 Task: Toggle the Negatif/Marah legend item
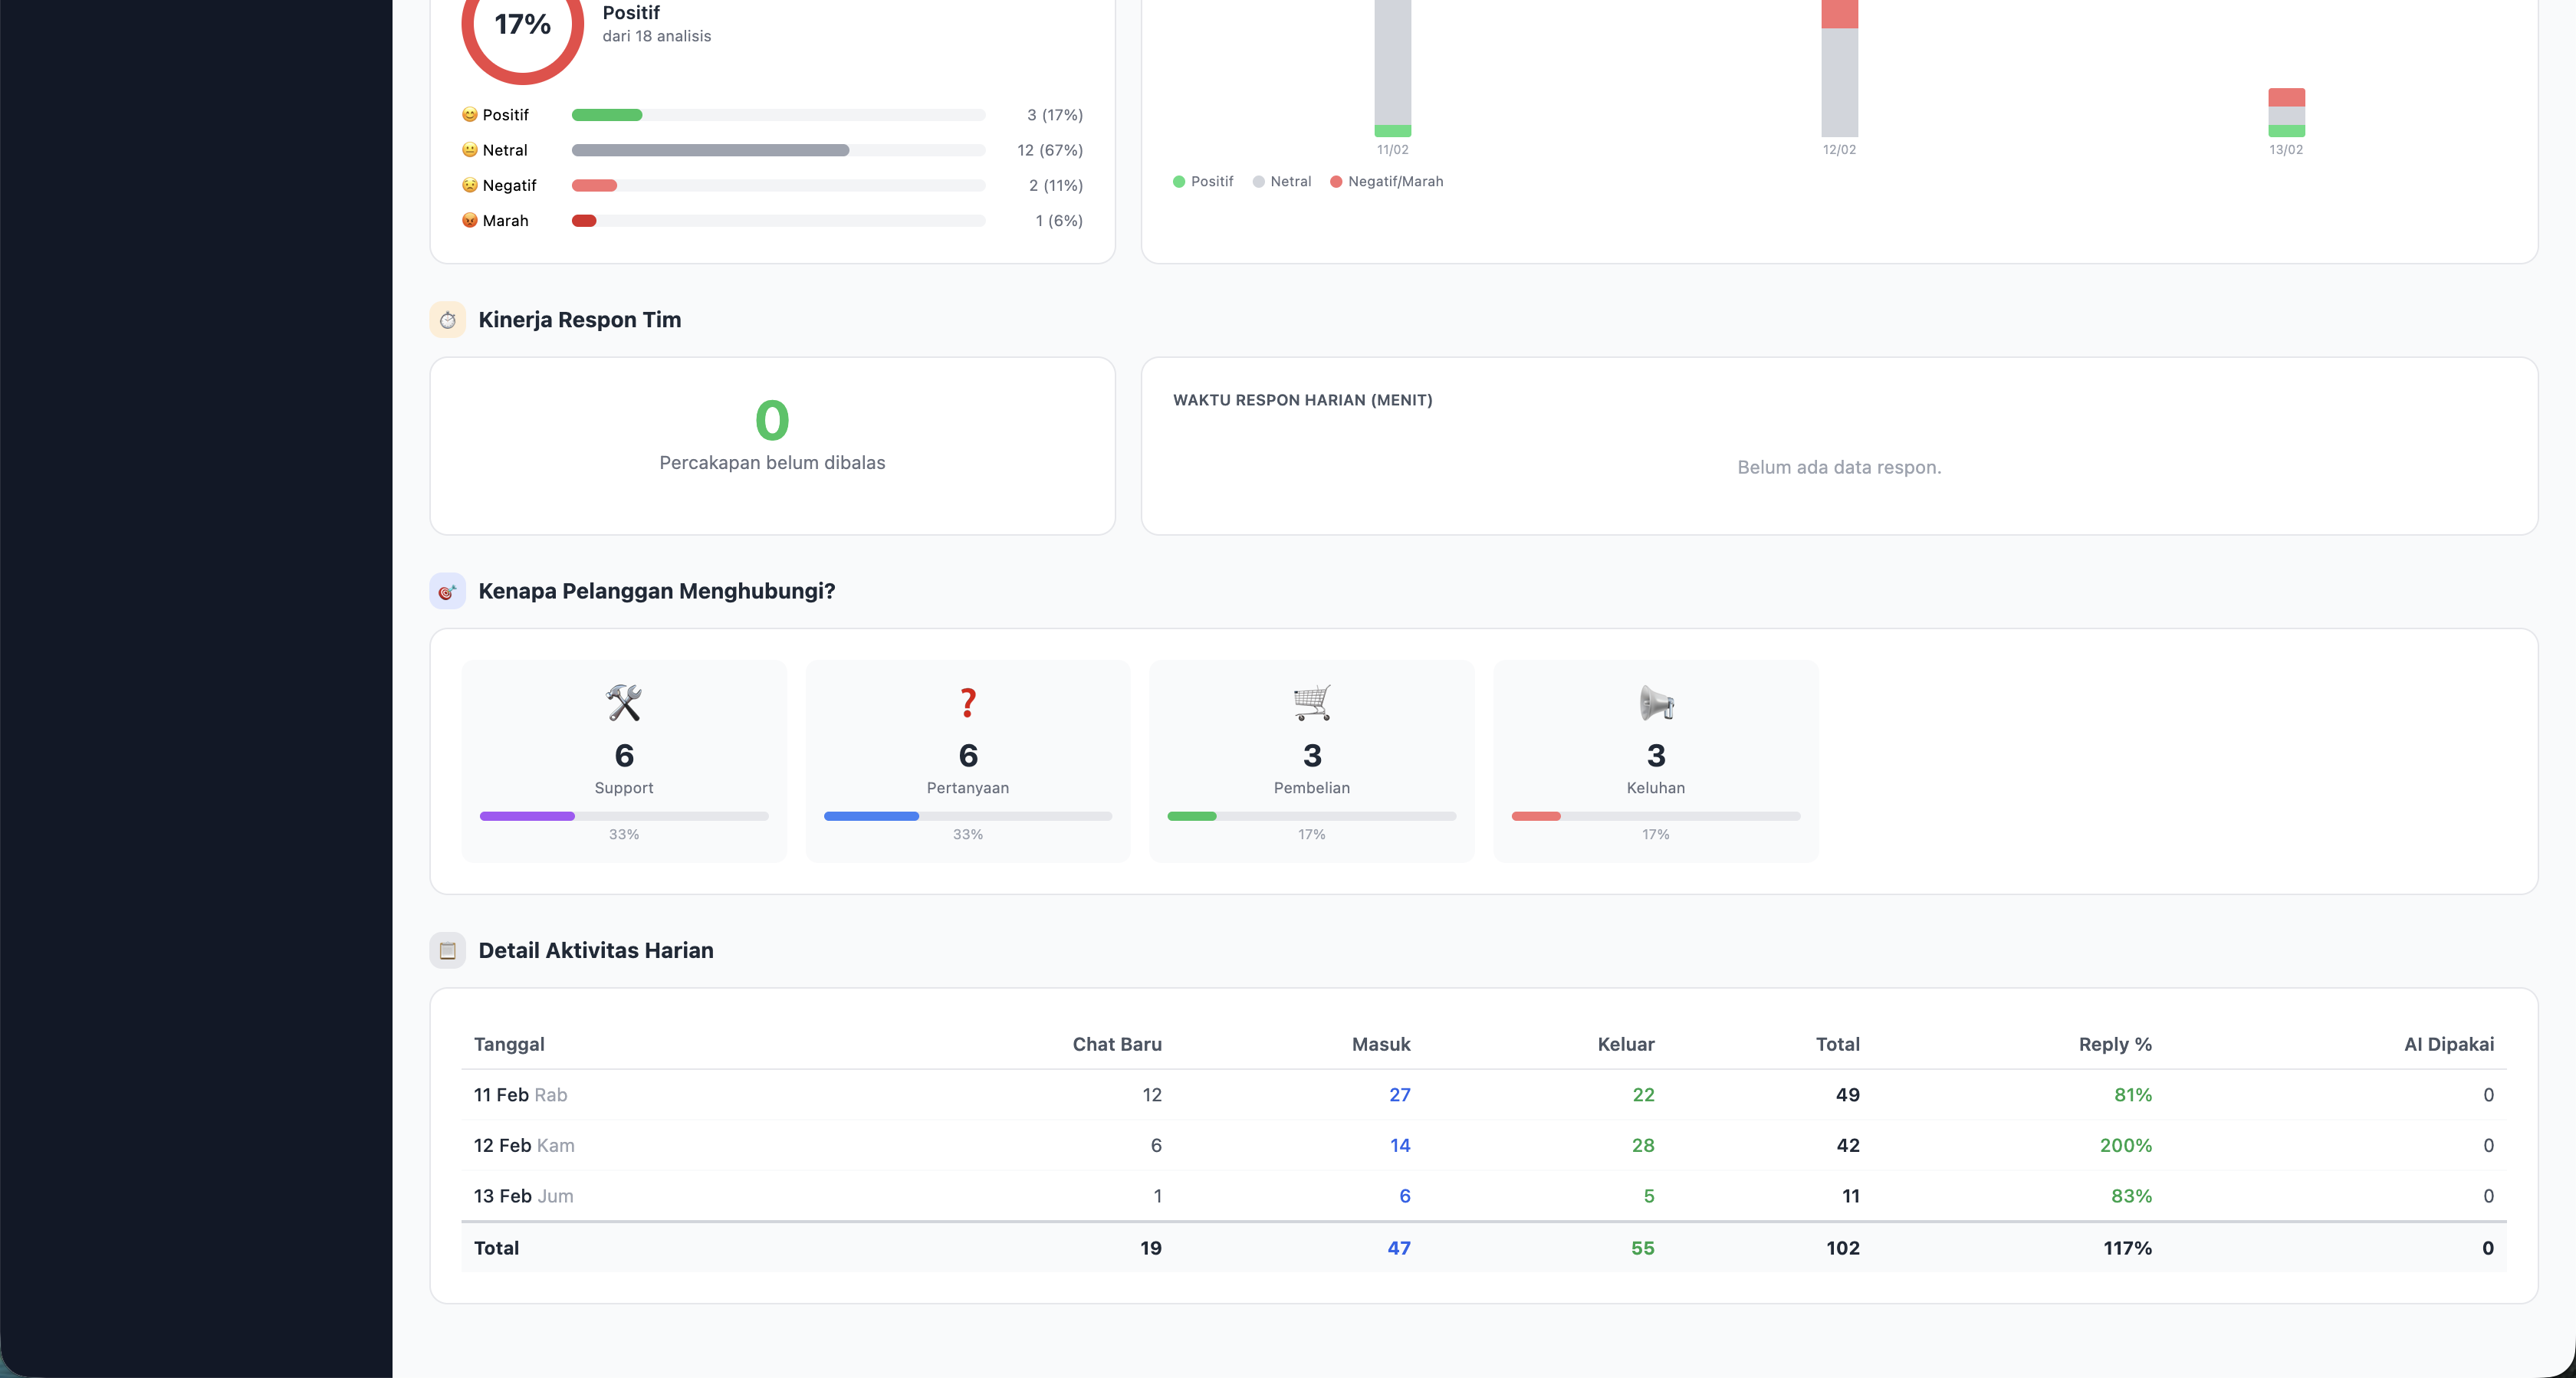[1386, 181]
